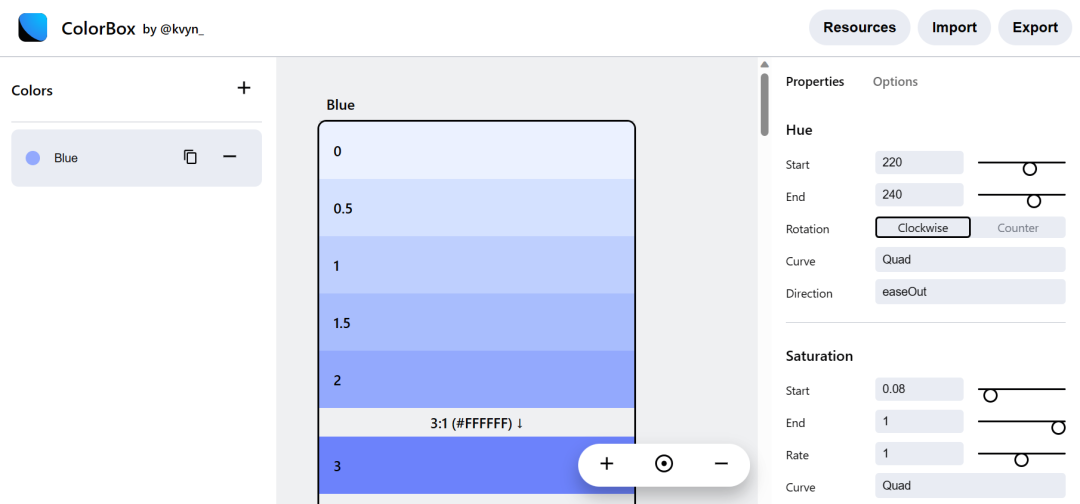The height and width of the screenshot is (504, 1080).
Task: Set hue rotation to Counter
Action: (1018, 228)
